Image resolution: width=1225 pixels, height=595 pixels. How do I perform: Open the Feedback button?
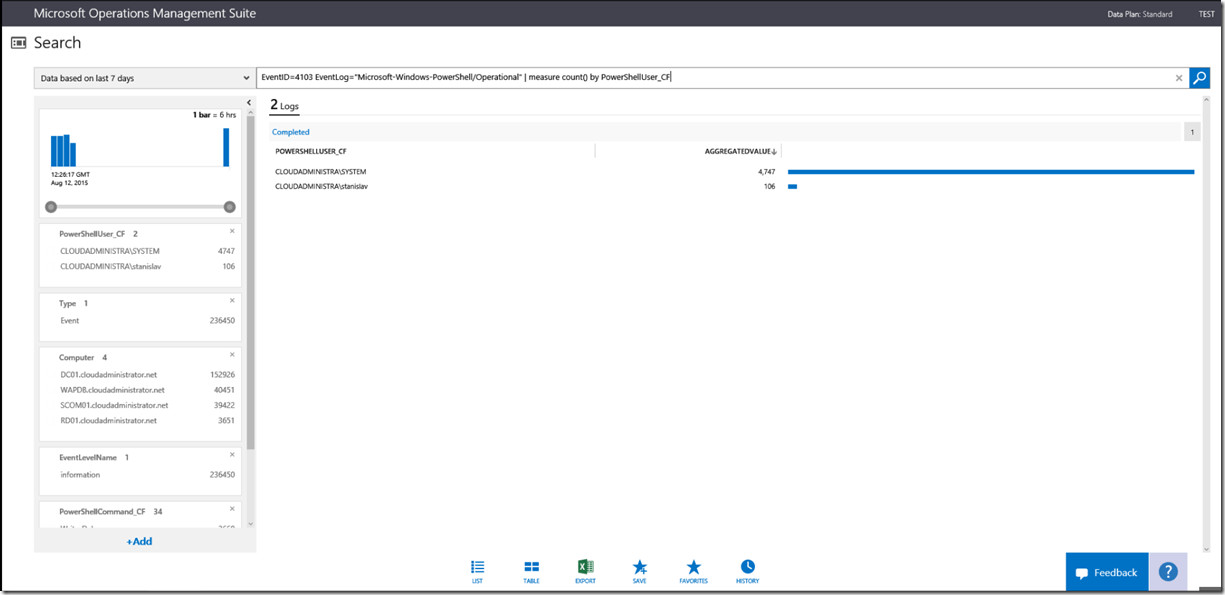tap(1106, 572)
